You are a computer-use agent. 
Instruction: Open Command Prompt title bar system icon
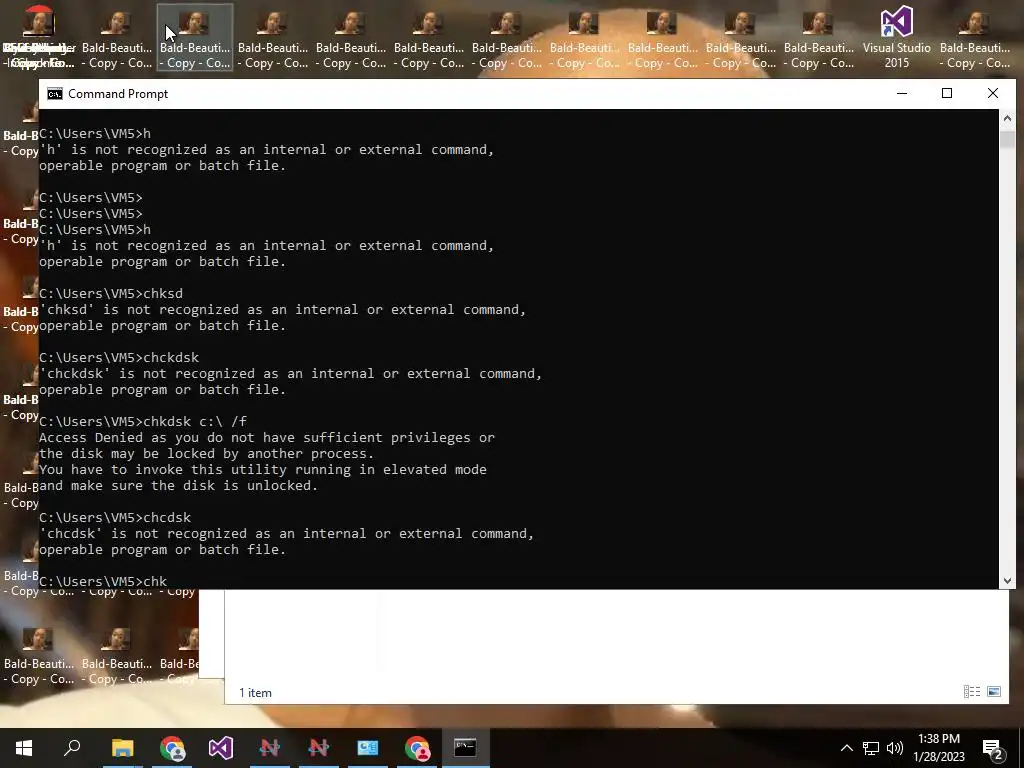click(55, 93)
